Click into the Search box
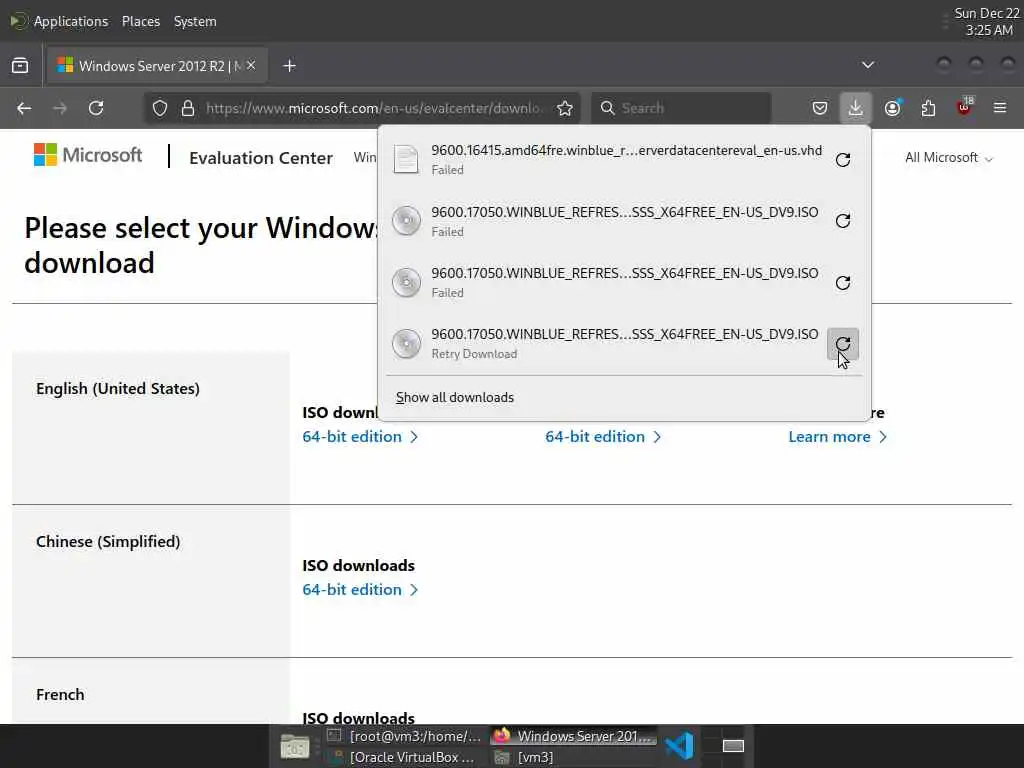The width and height of the screenshot is (1024, 768). [681, 108]
